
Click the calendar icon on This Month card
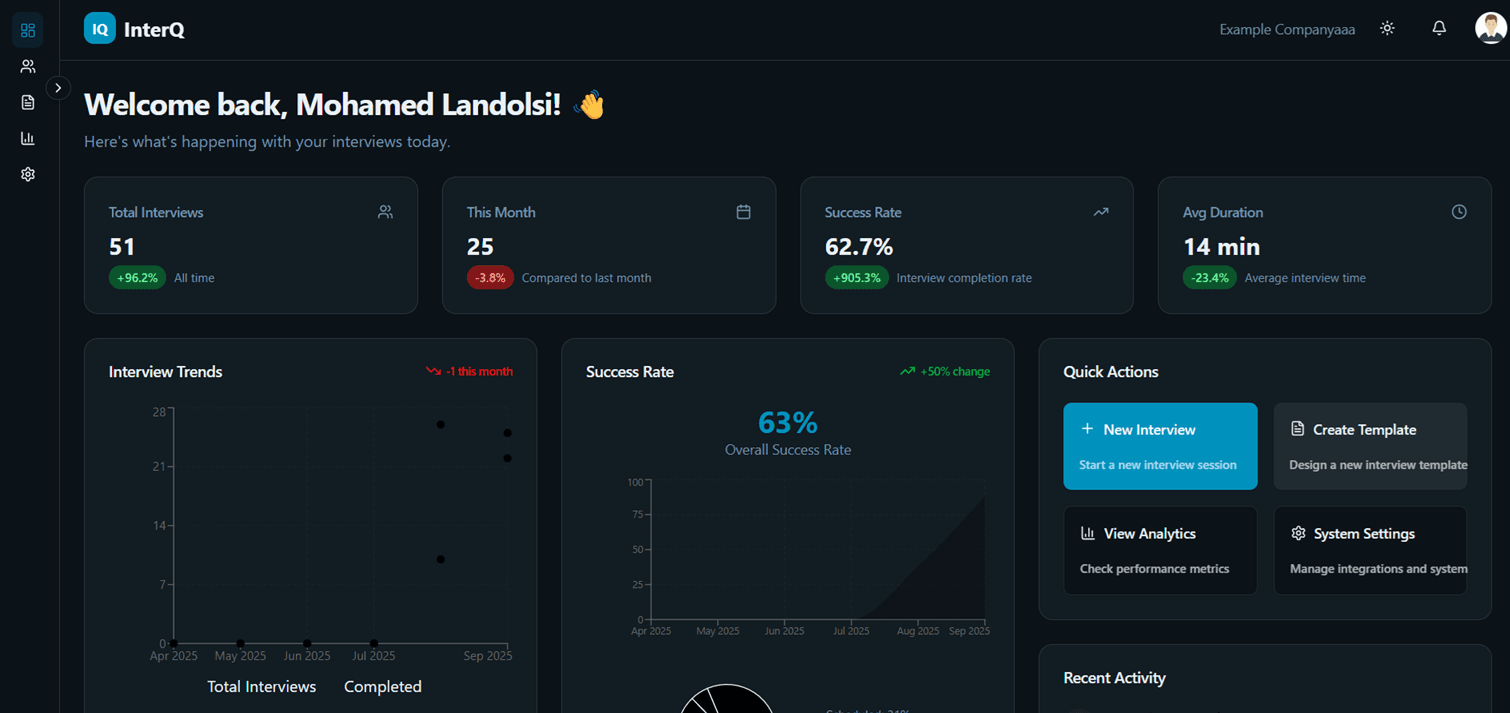pos(743,212)
